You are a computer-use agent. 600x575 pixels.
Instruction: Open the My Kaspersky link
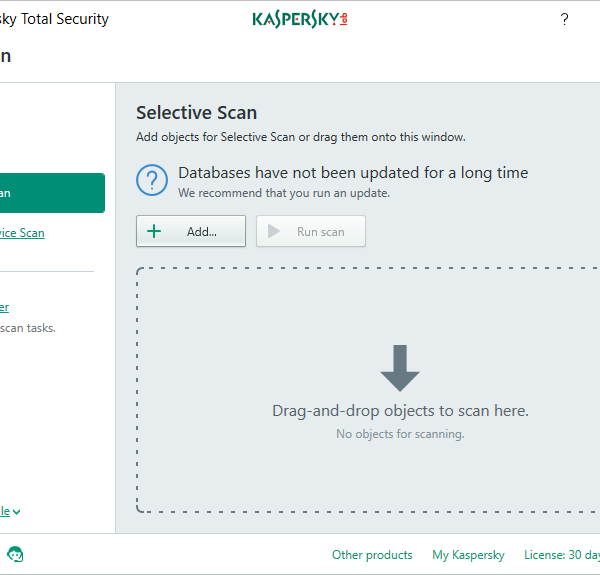468,555
